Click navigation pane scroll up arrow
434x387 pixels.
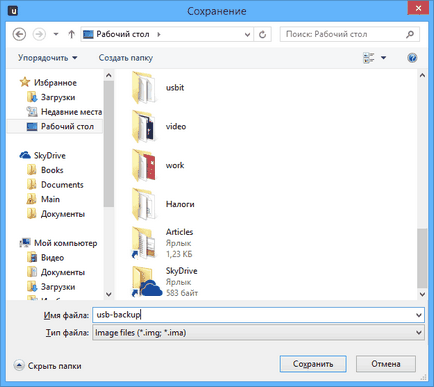coord(109,76)
